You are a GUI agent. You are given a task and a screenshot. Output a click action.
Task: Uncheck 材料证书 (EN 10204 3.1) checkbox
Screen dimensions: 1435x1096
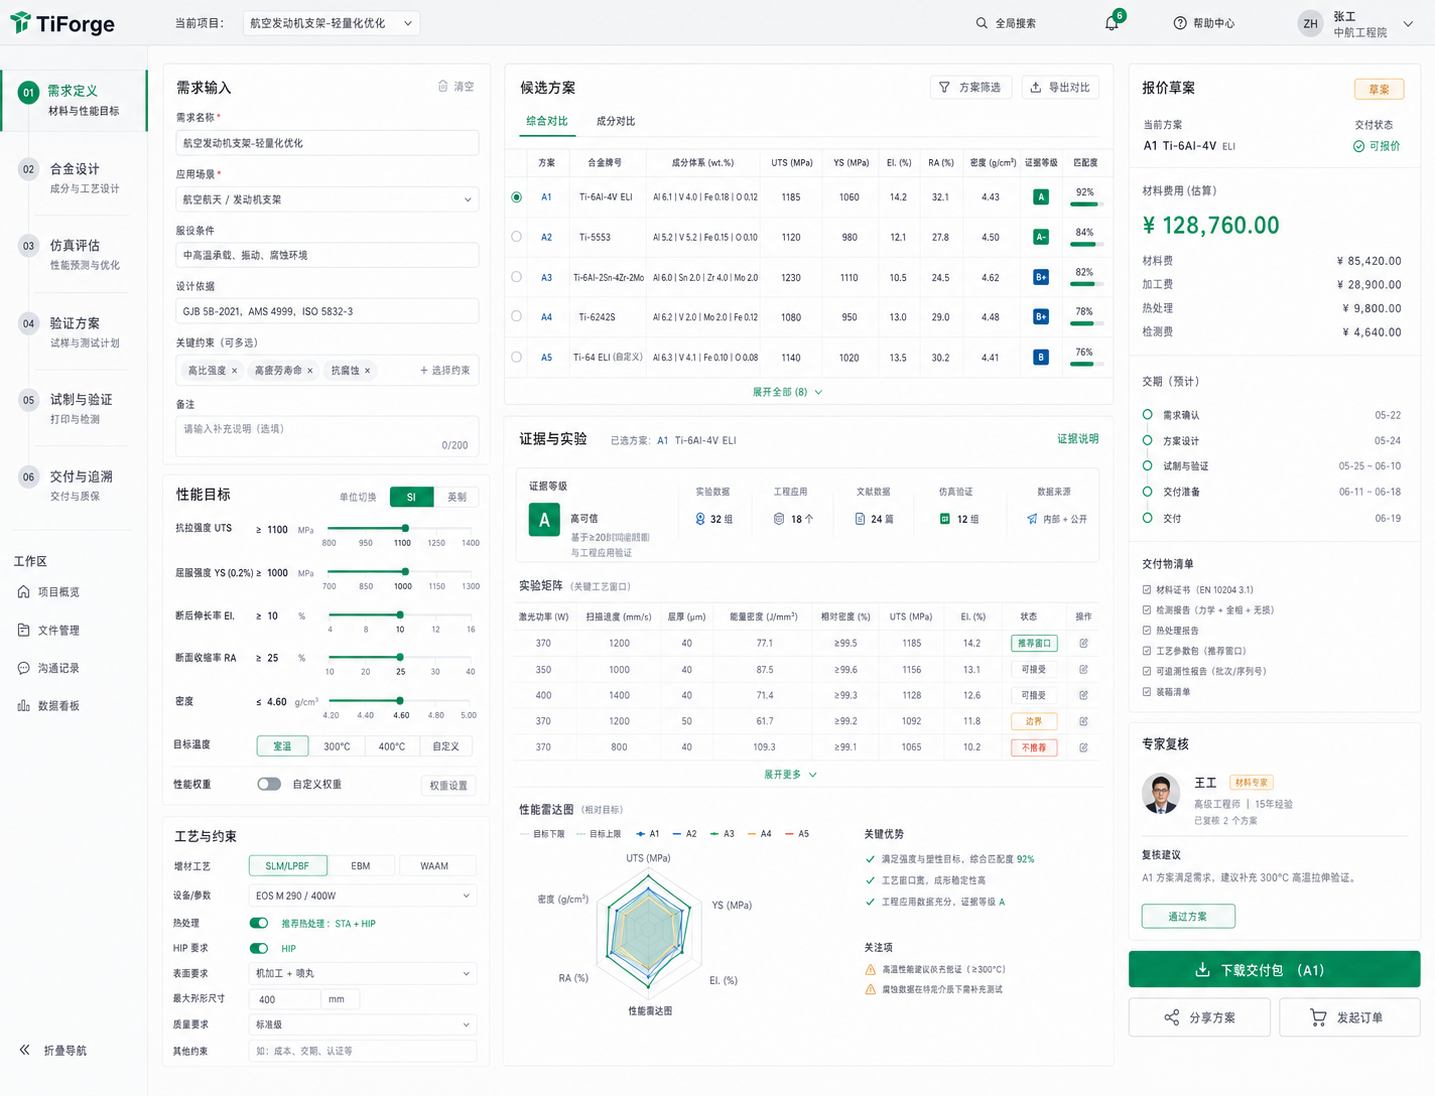pyautogui.click(x=1147, y=590)
